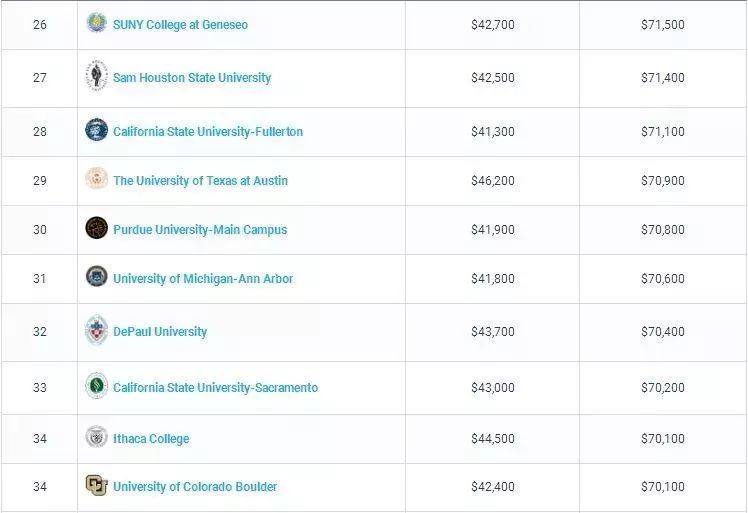Click the Cal State Sacramento logo icon
748x513 pixels.
(x=96, y=386)
